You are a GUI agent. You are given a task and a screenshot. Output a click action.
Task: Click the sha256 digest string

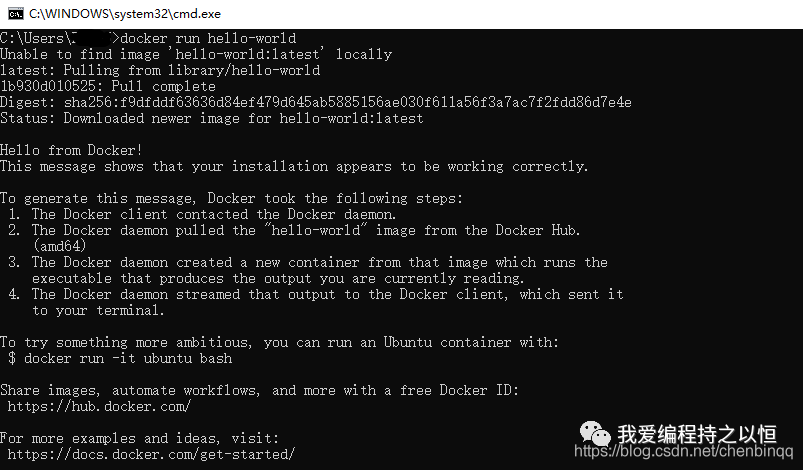click(347, 102)
